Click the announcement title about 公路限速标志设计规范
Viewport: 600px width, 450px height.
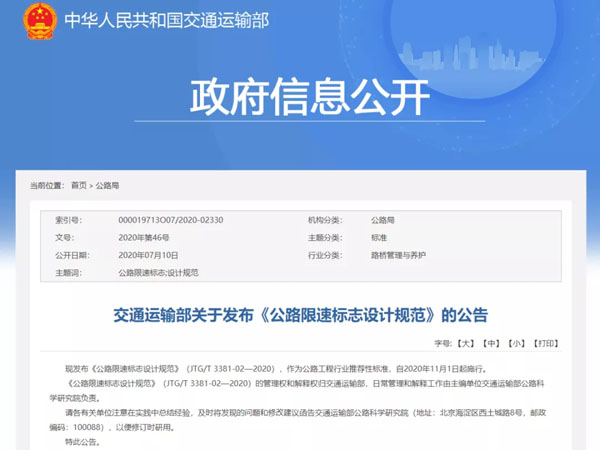pyautogui.click(x=300, y=315)
